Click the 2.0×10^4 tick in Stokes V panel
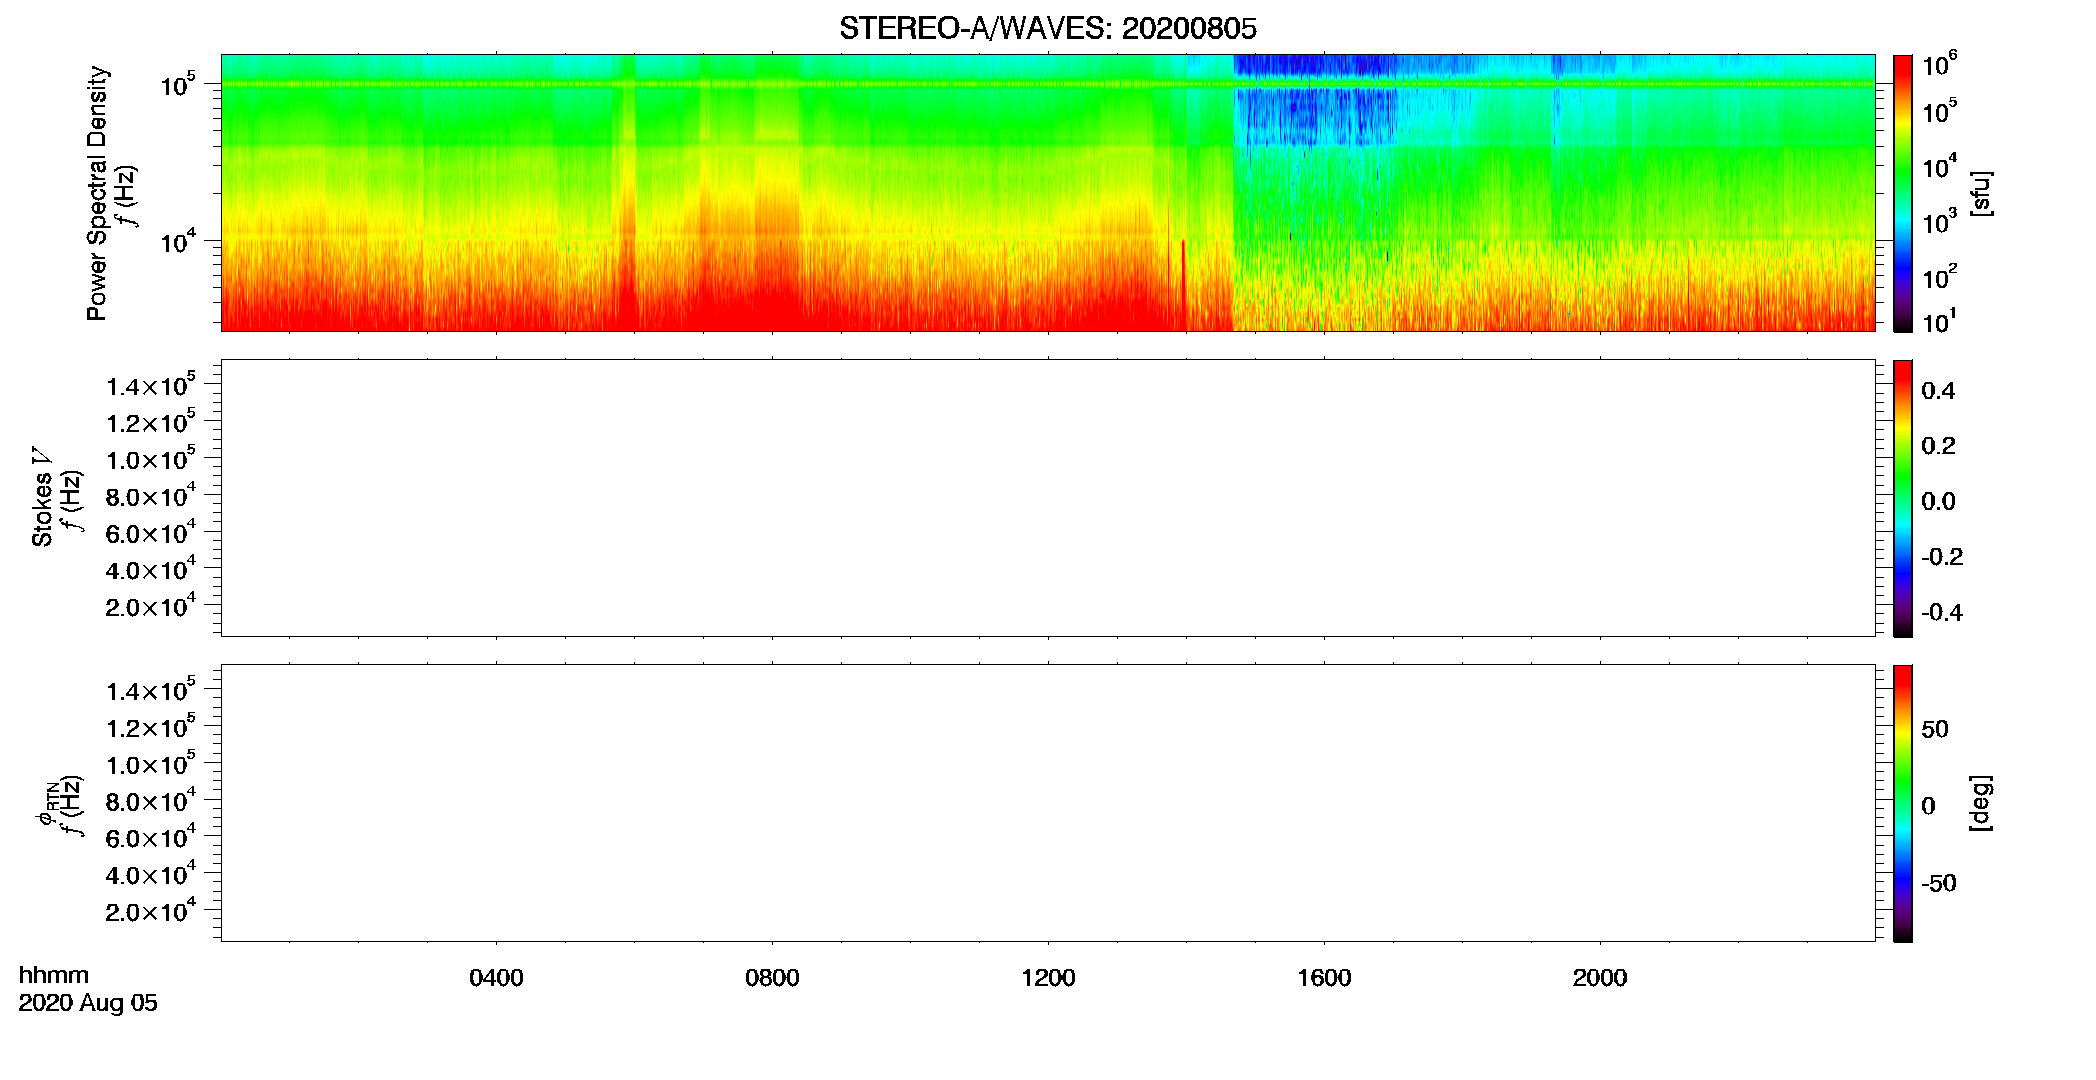The height and width of the screenshot is (1080, 2096). pos(151,606)
